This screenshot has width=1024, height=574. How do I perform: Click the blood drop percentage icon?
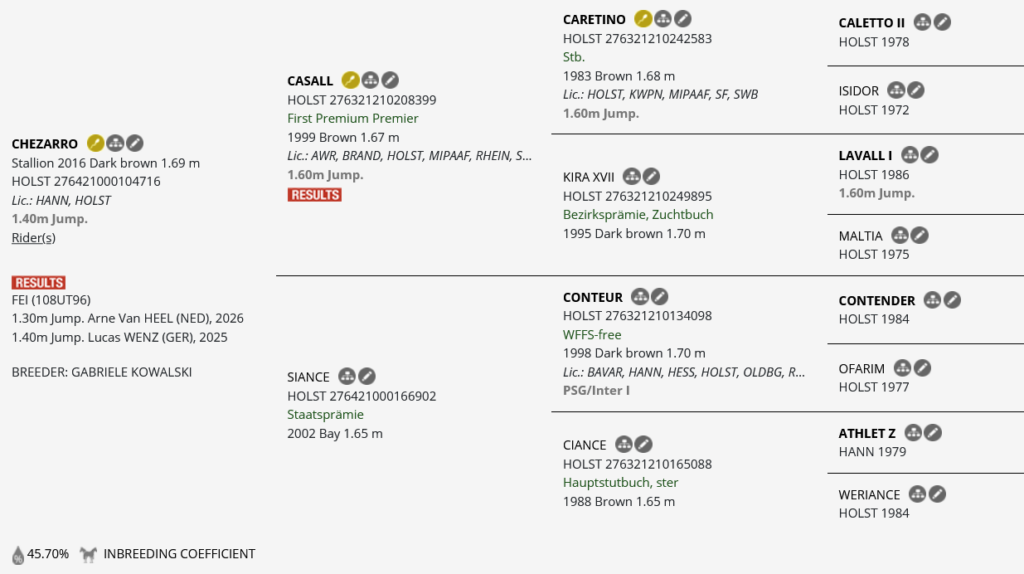click(18, 554)
